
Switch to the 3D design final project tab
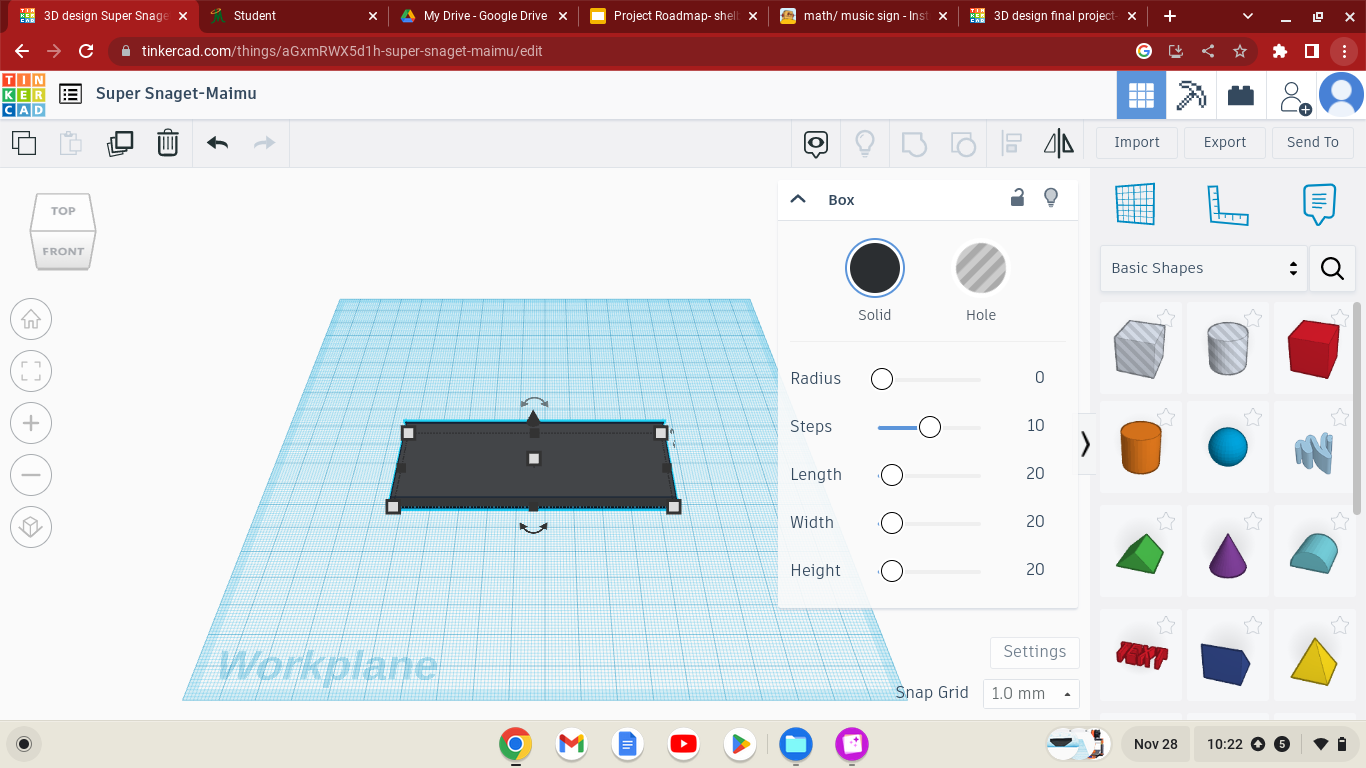tap(1050, 16)
